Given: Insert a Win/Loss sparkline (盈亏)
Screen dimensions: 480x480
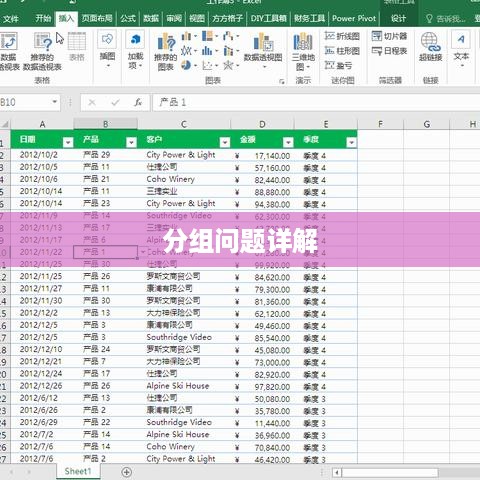Looking at the screenshot, I should [x=339, y=65].
